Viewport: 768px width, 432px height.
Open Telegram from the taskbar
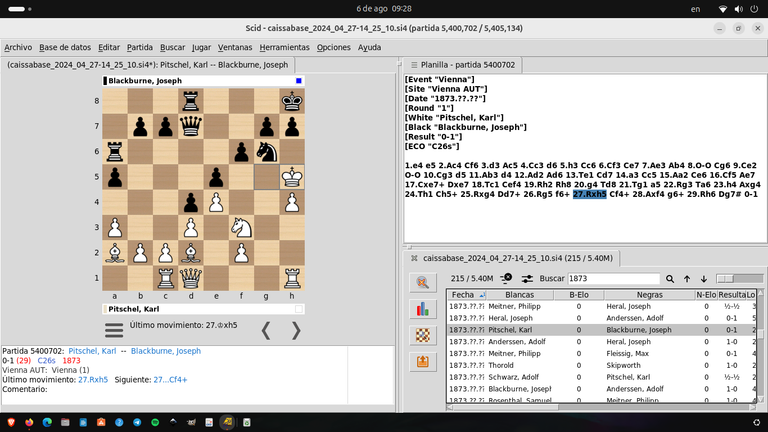point(137,422)
